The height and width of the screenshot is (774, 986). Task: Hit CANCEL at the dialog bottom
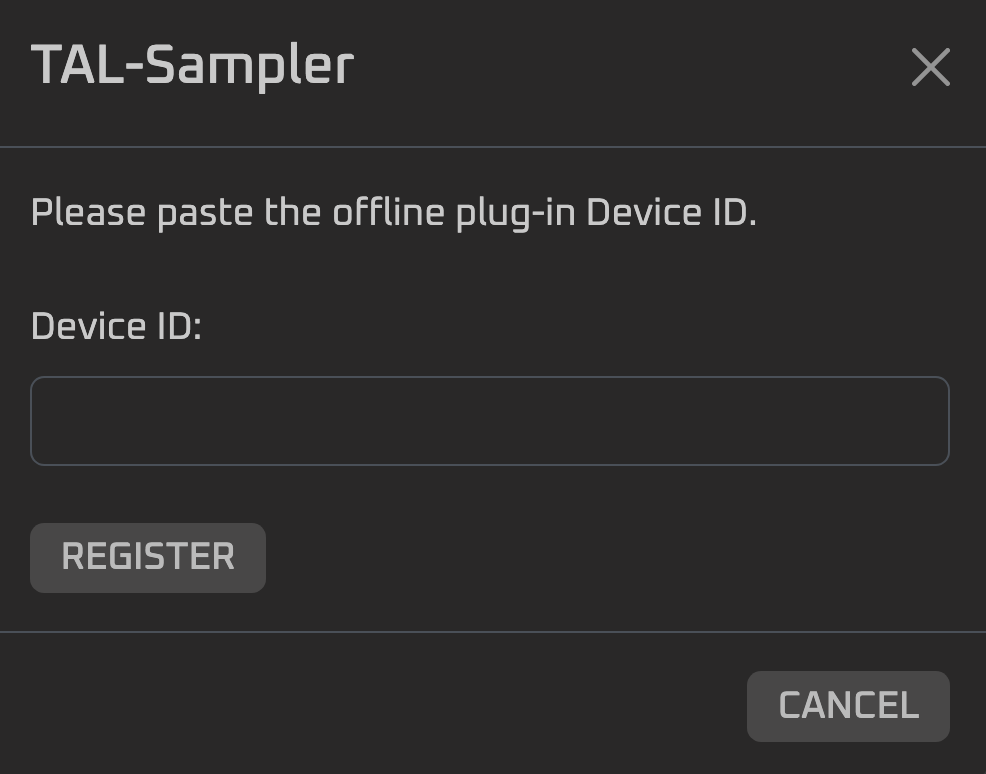[x=847, y=706]
